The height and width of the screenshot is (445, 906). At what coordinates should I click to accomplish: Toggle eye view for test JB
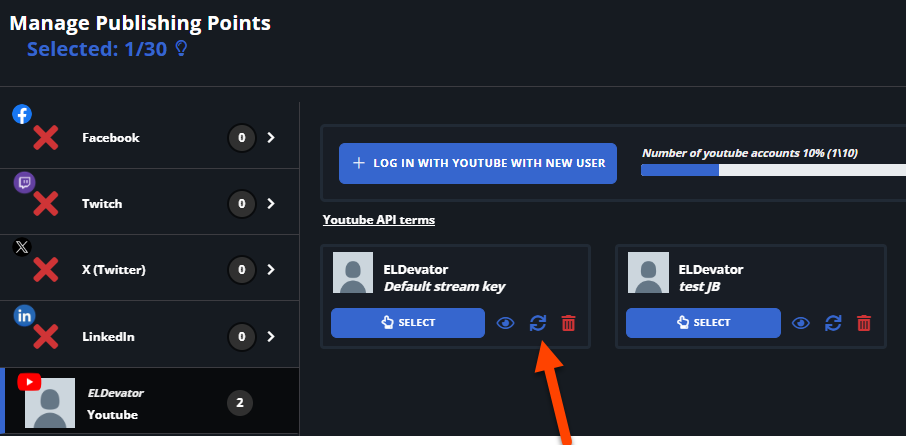coord(801,323)
